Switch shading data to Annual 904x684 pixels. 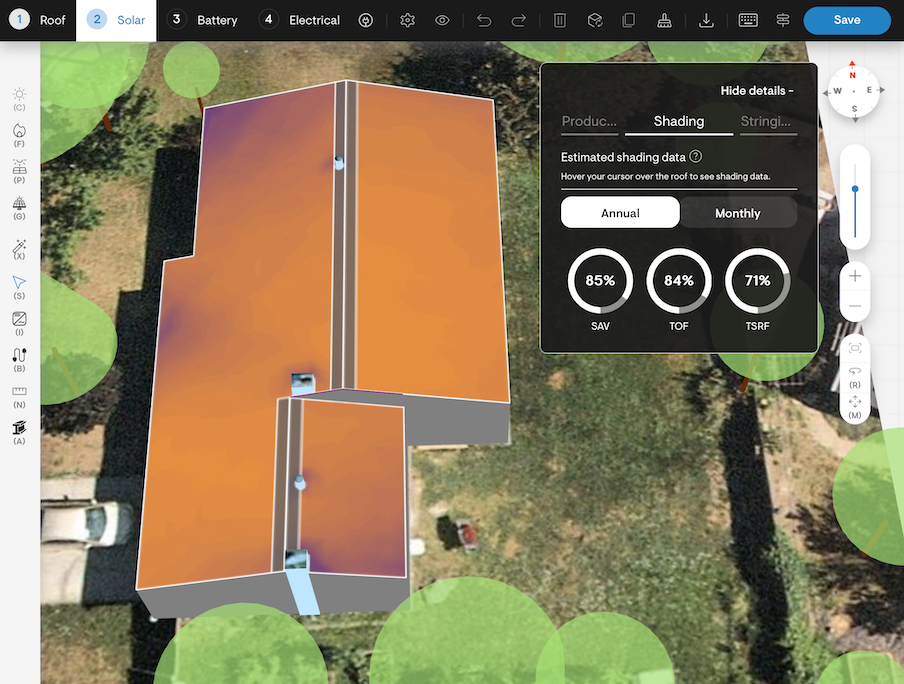pos(620,213)
